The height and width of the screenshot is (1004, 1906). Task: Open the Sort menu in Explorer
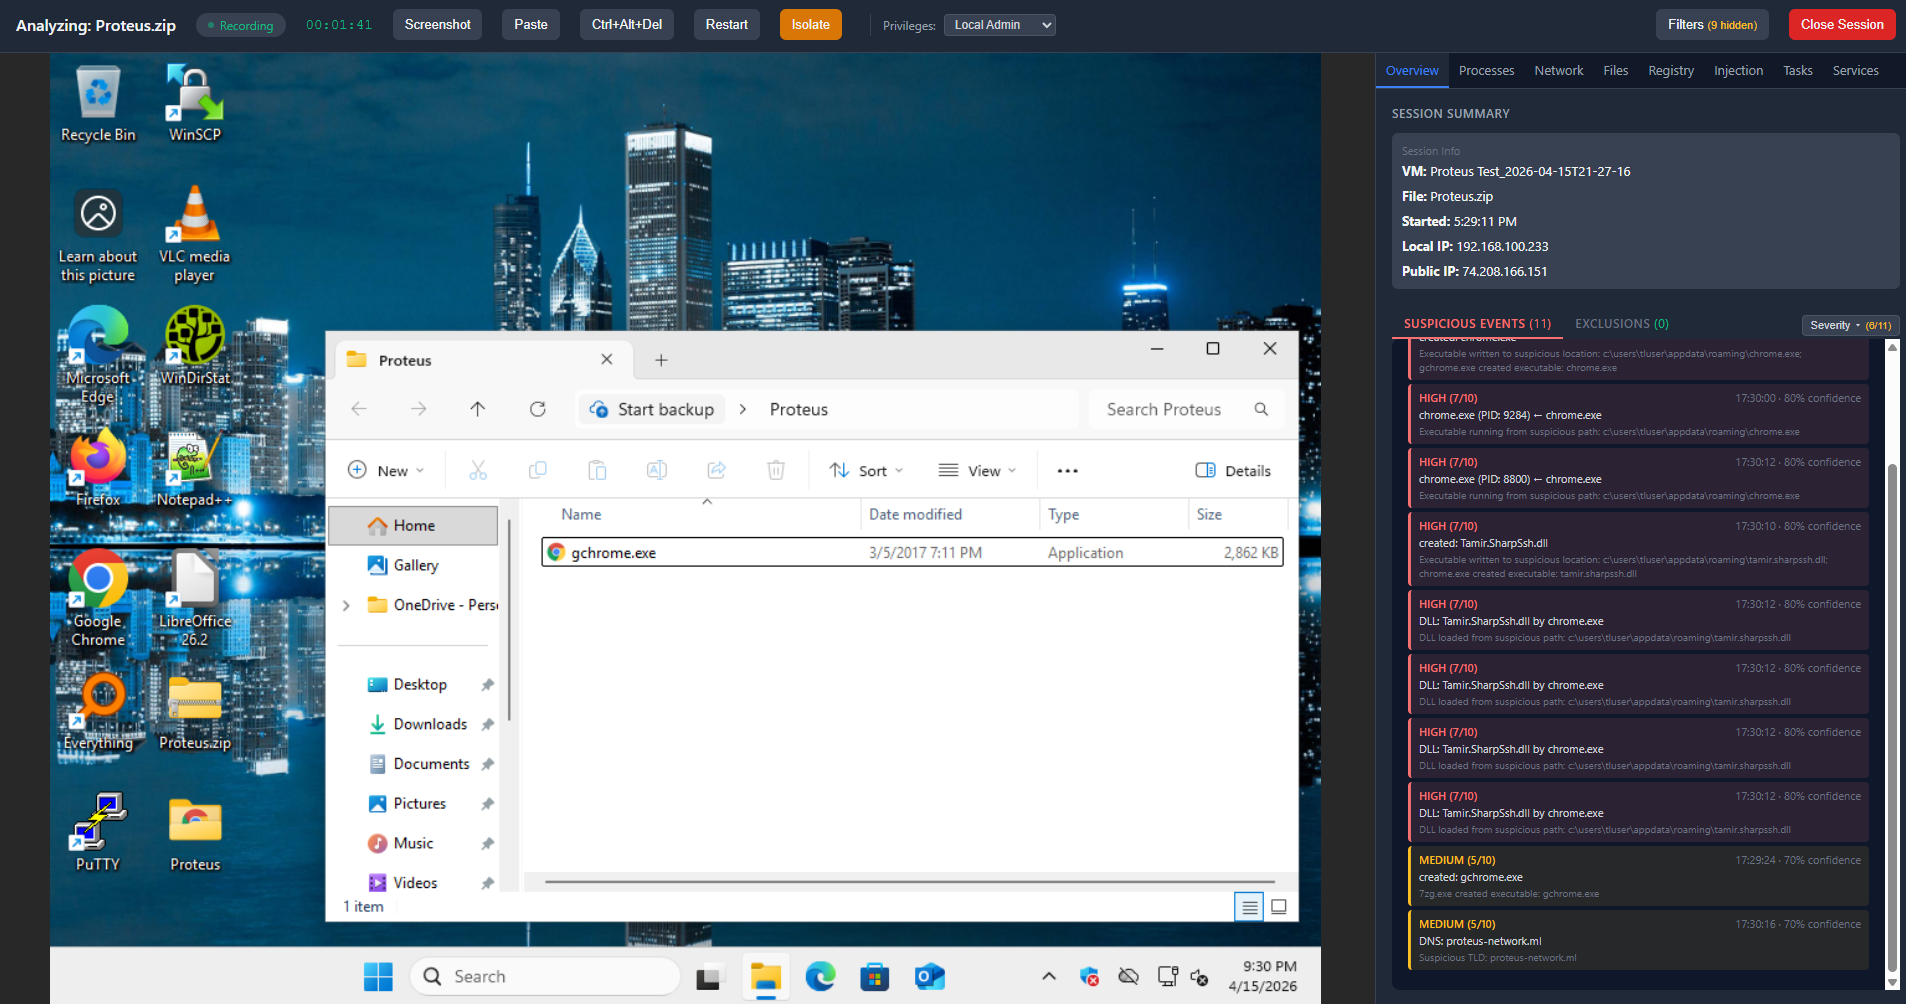[x=864, y=470]
